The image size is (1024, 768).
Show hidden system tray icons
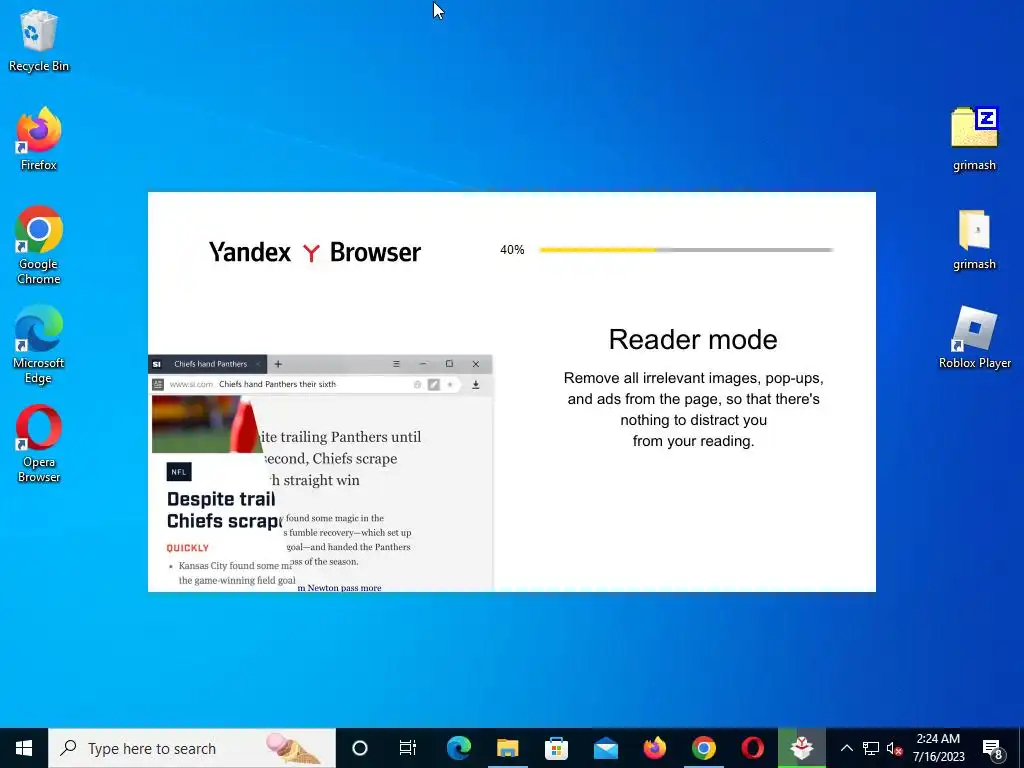tap(846, 748)
